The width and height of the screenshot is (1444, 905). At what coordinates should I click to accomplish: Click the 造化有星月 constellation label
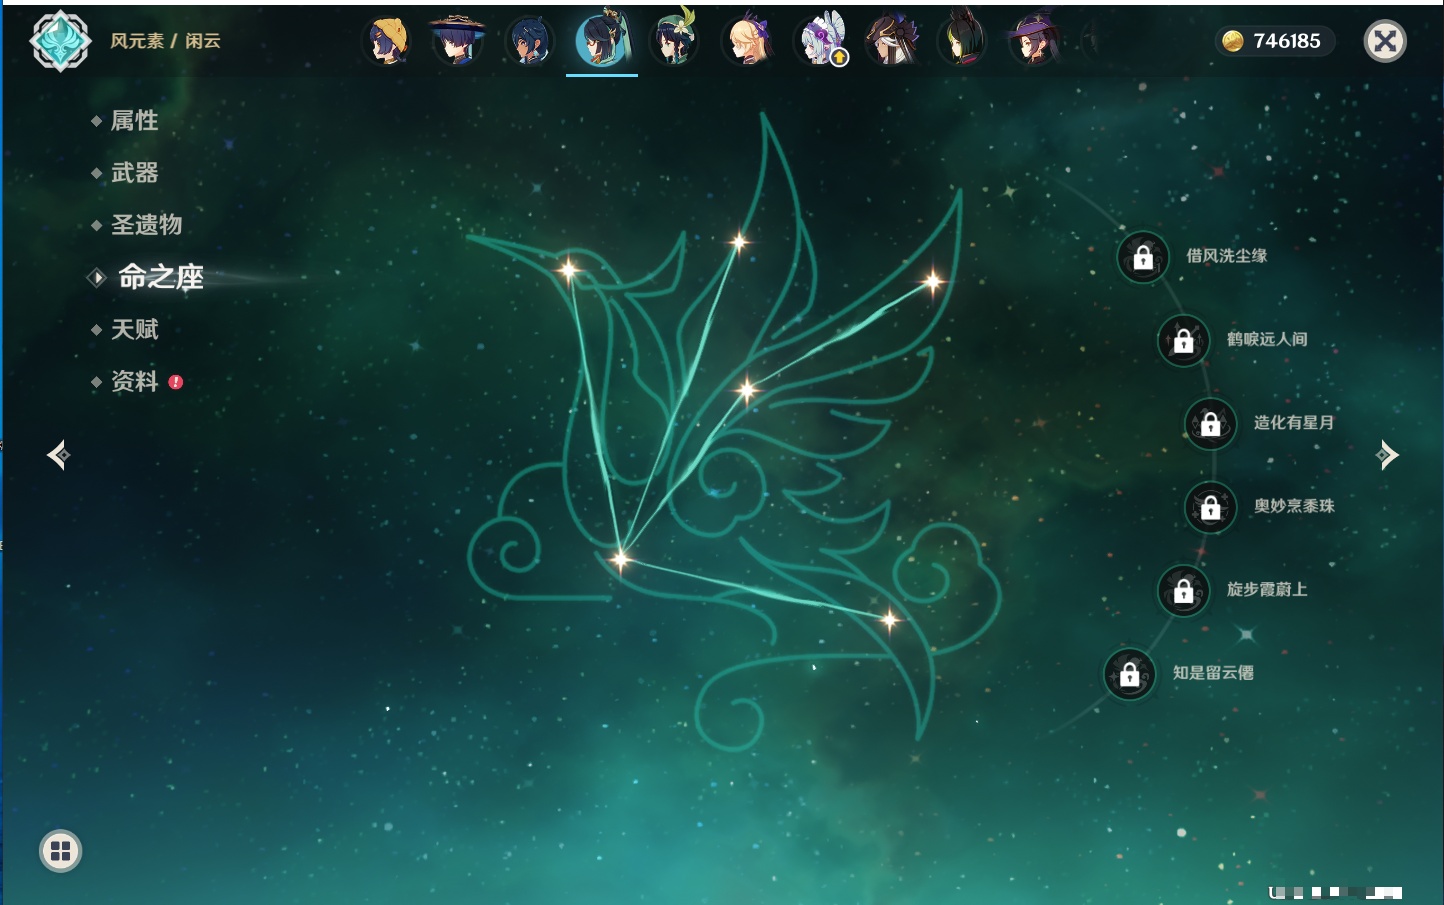pos(1294,422)
